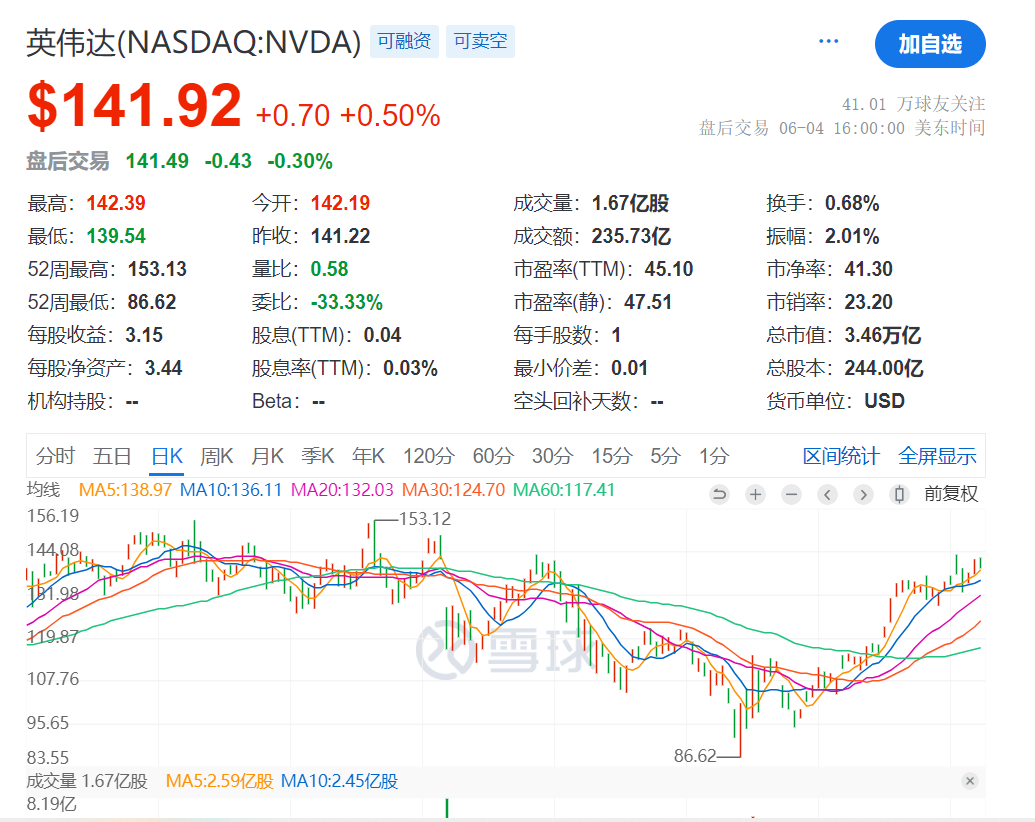
Task: Click the 153.12 high marker on chart
Action: coord(425,519)
